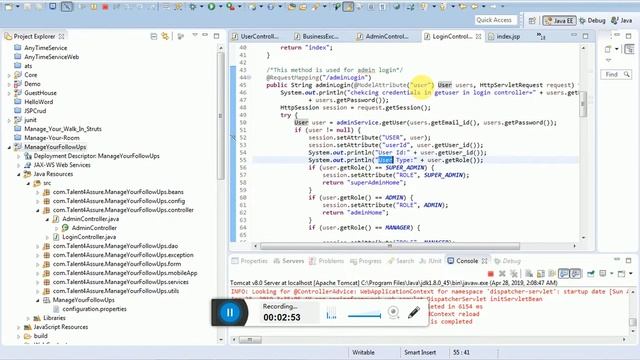Click the Pin Console icon
The height and width of the screenshot is (360, 640).
tap(591, 273)
